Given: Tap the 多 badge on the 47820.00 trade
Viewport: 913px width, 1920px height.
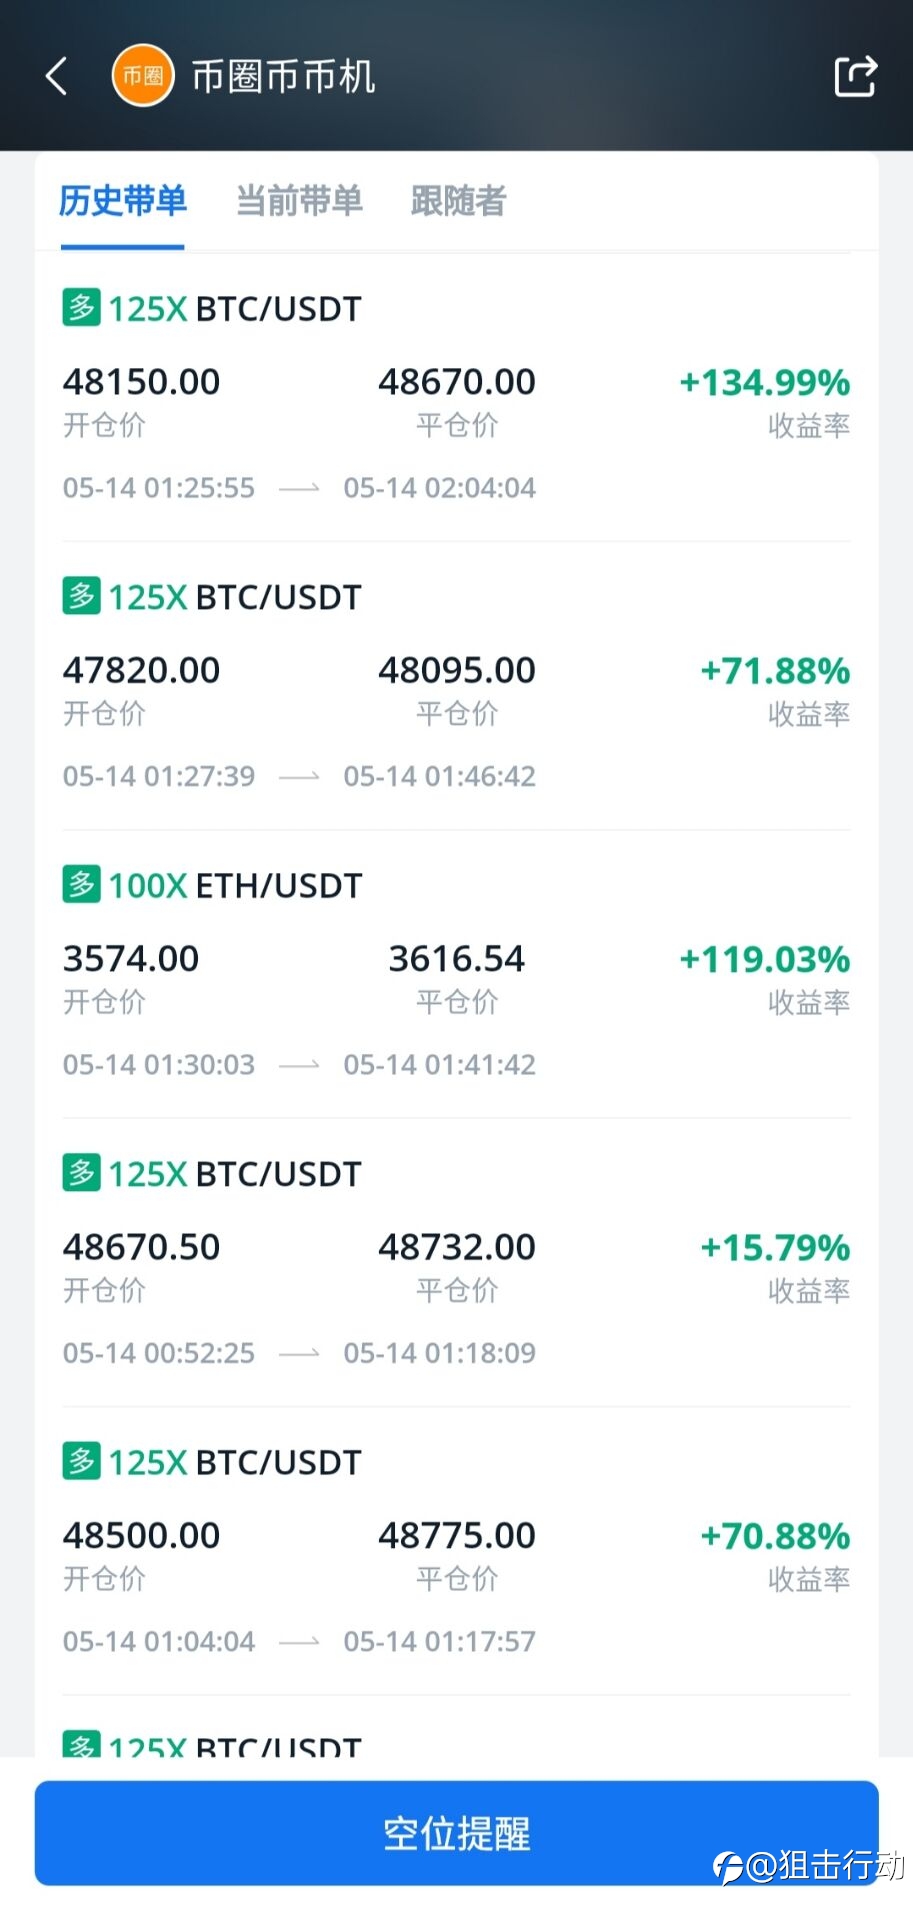Looking at the screenshot, I should coord(81,596).
